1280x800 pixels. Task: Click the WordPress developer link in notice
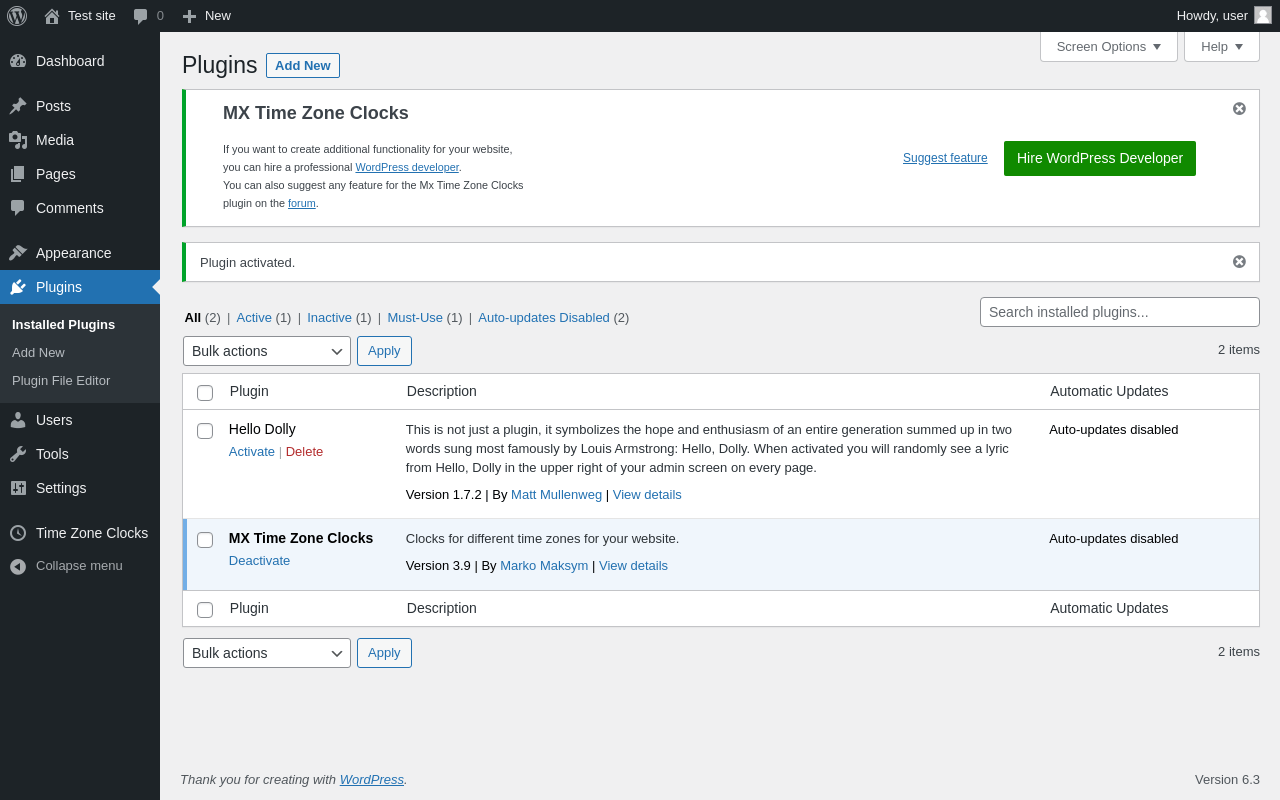(x=407, y=167)
